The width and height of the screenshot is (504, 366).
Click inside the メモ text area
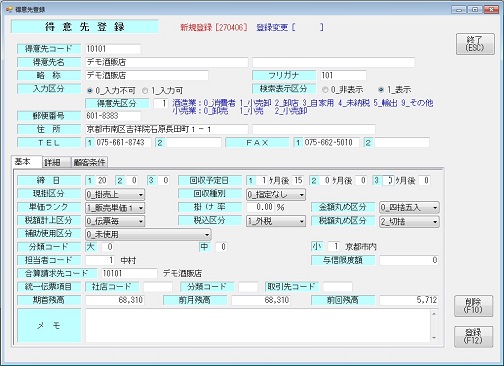(x=258, y=325)
